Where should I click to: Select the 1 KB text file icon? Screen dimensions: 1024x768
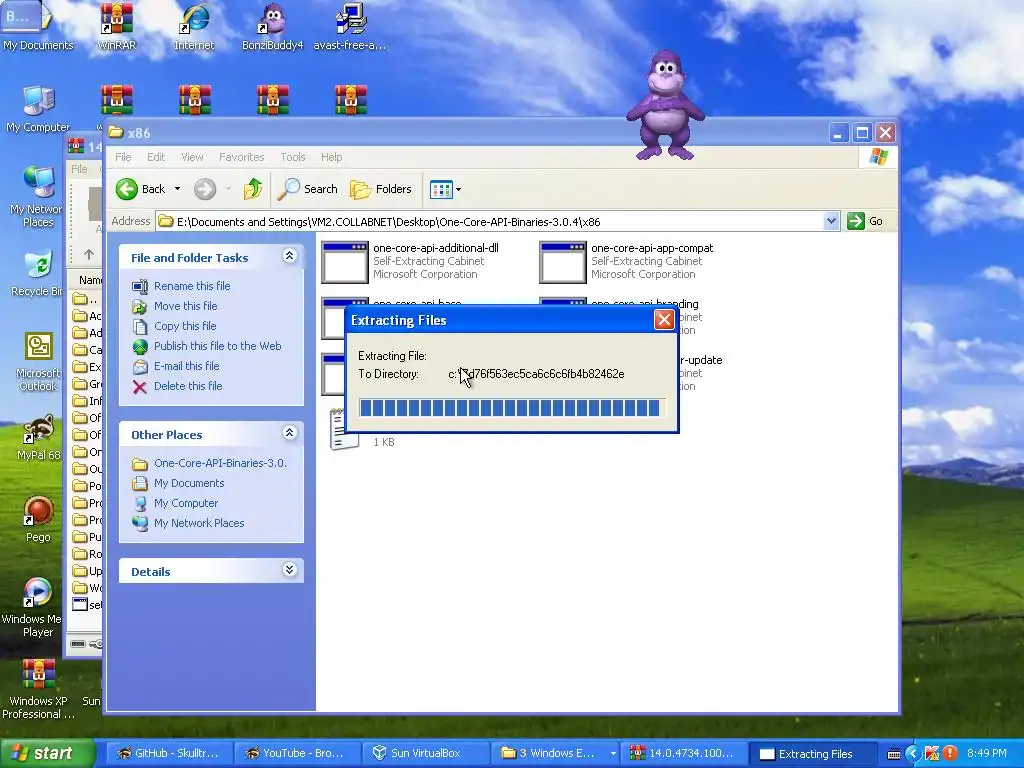pyautogui.click(x=344, y=429)
